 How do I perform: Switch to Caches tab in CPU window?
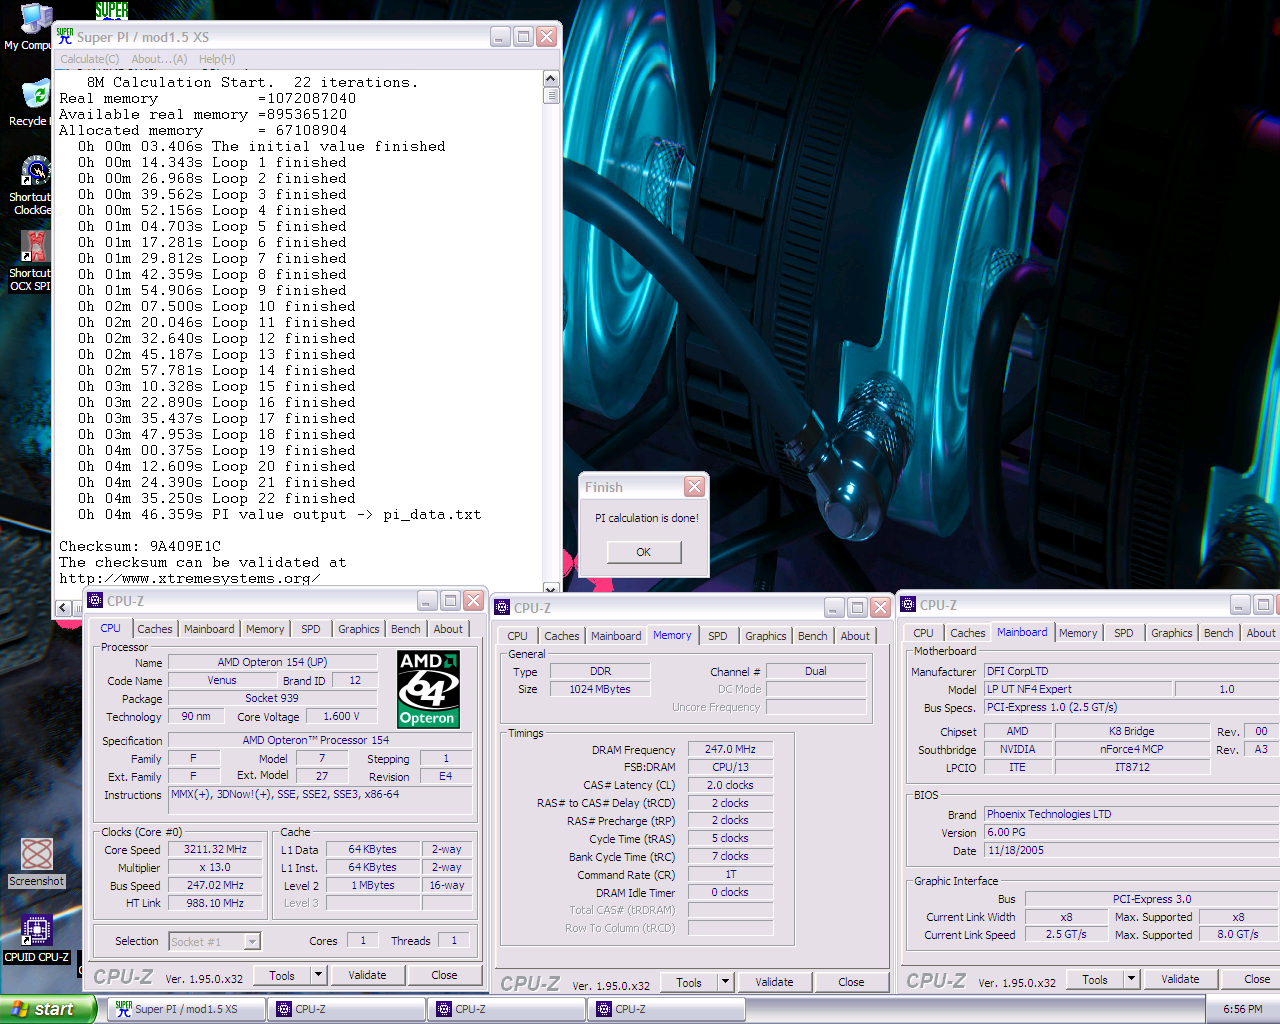coord(155,629)
